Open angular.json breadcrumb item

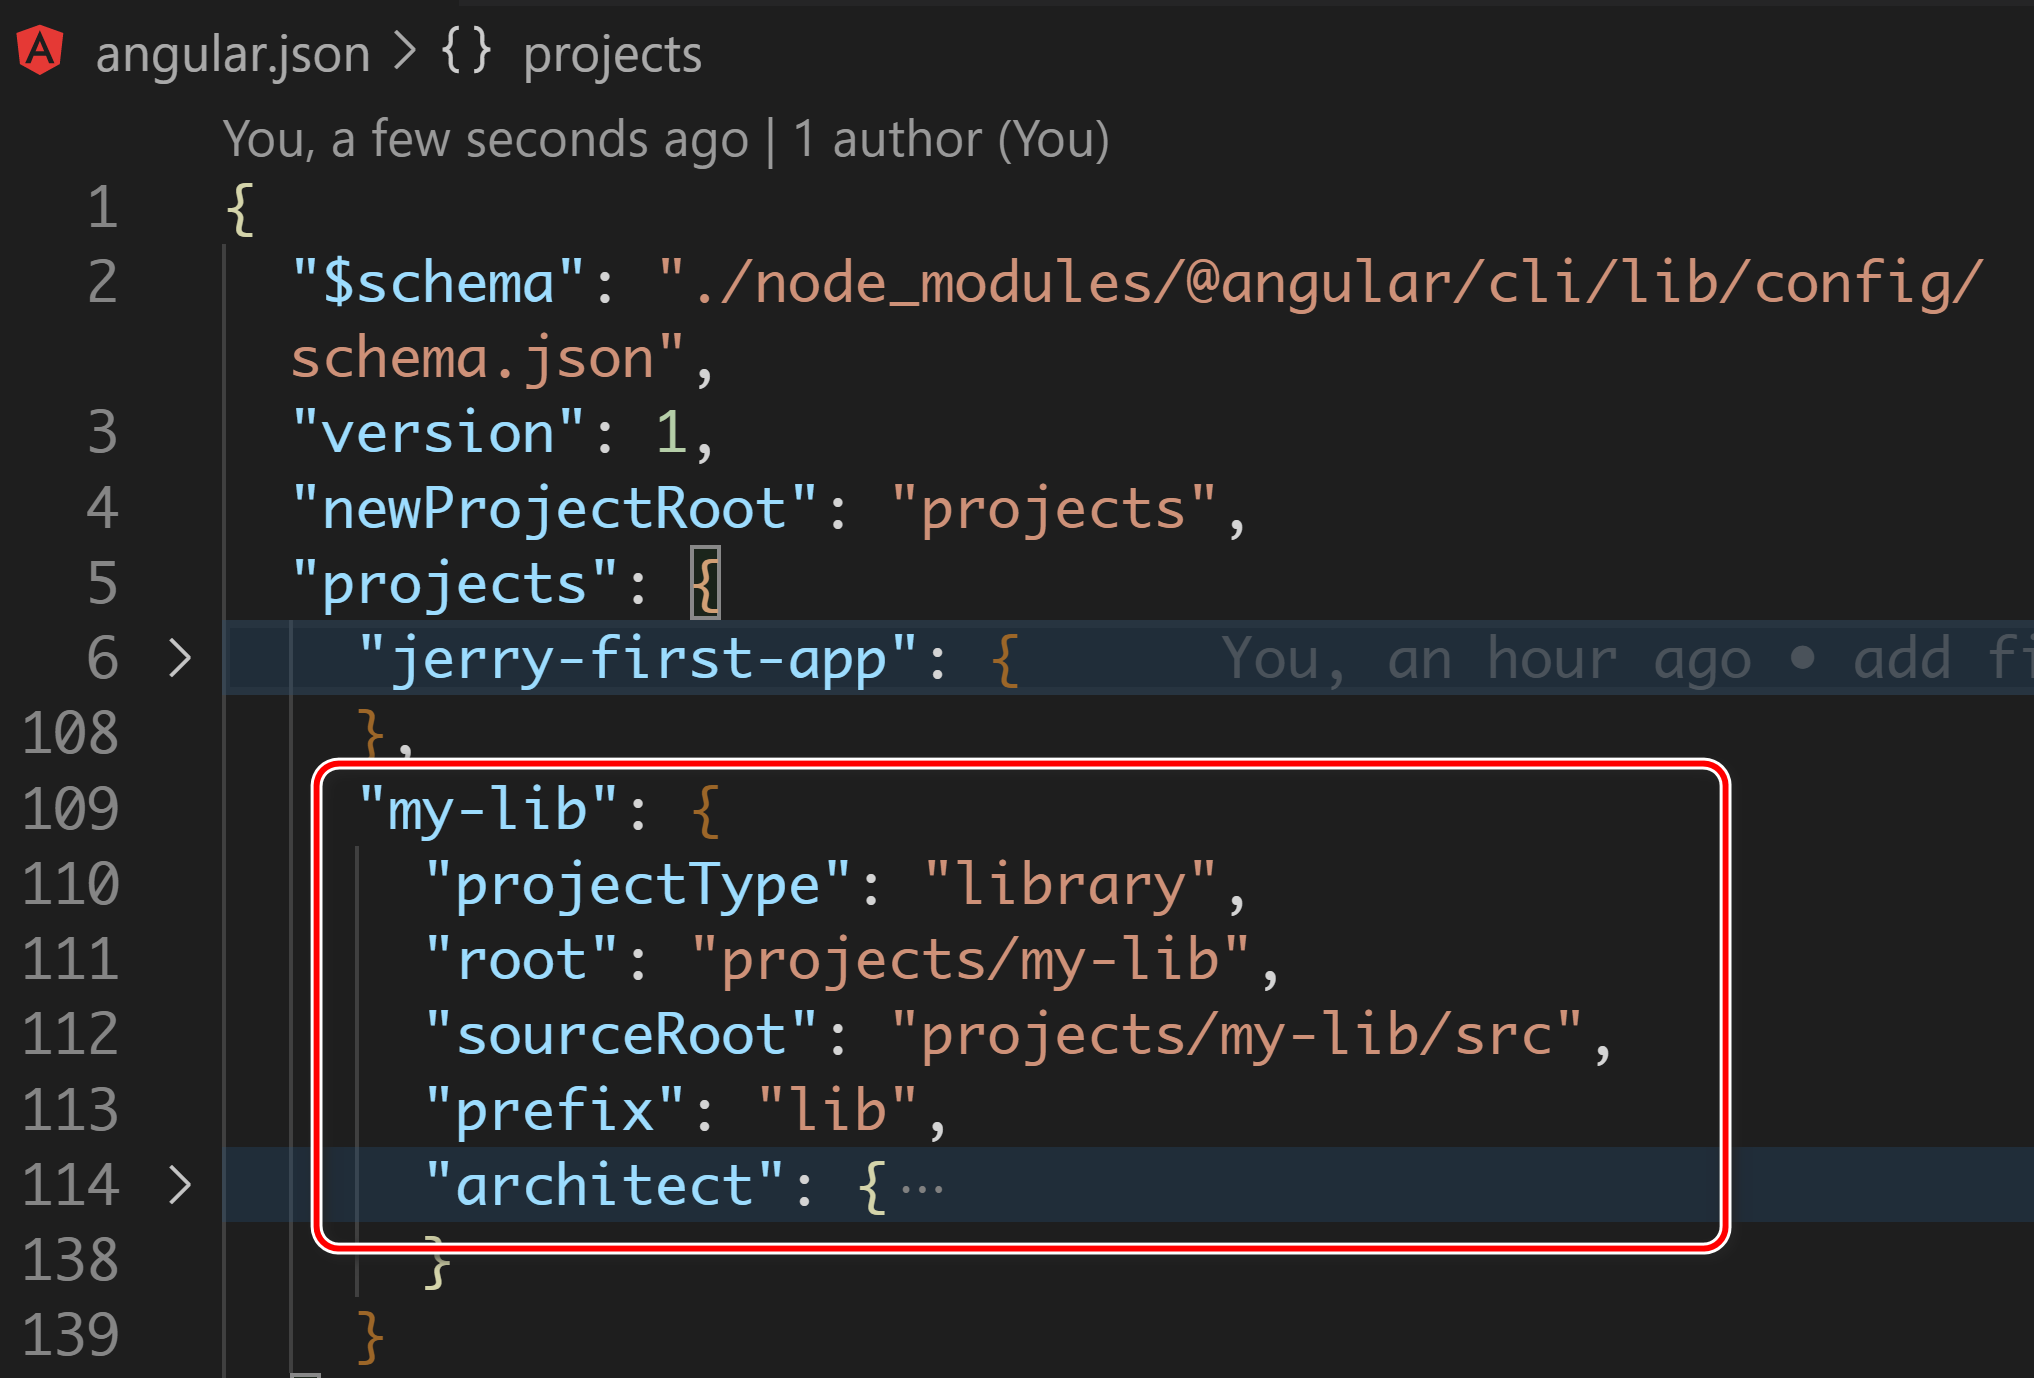(232, 54)
